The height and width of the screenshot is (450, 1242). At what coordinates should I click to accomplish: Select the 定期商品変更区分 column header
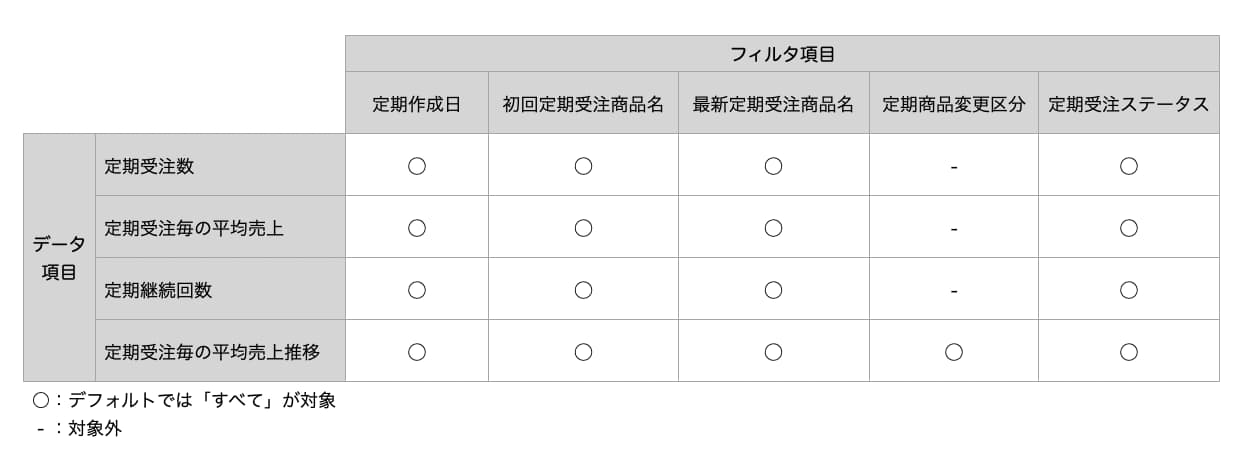pyautogui.click(x=954, y=103)
